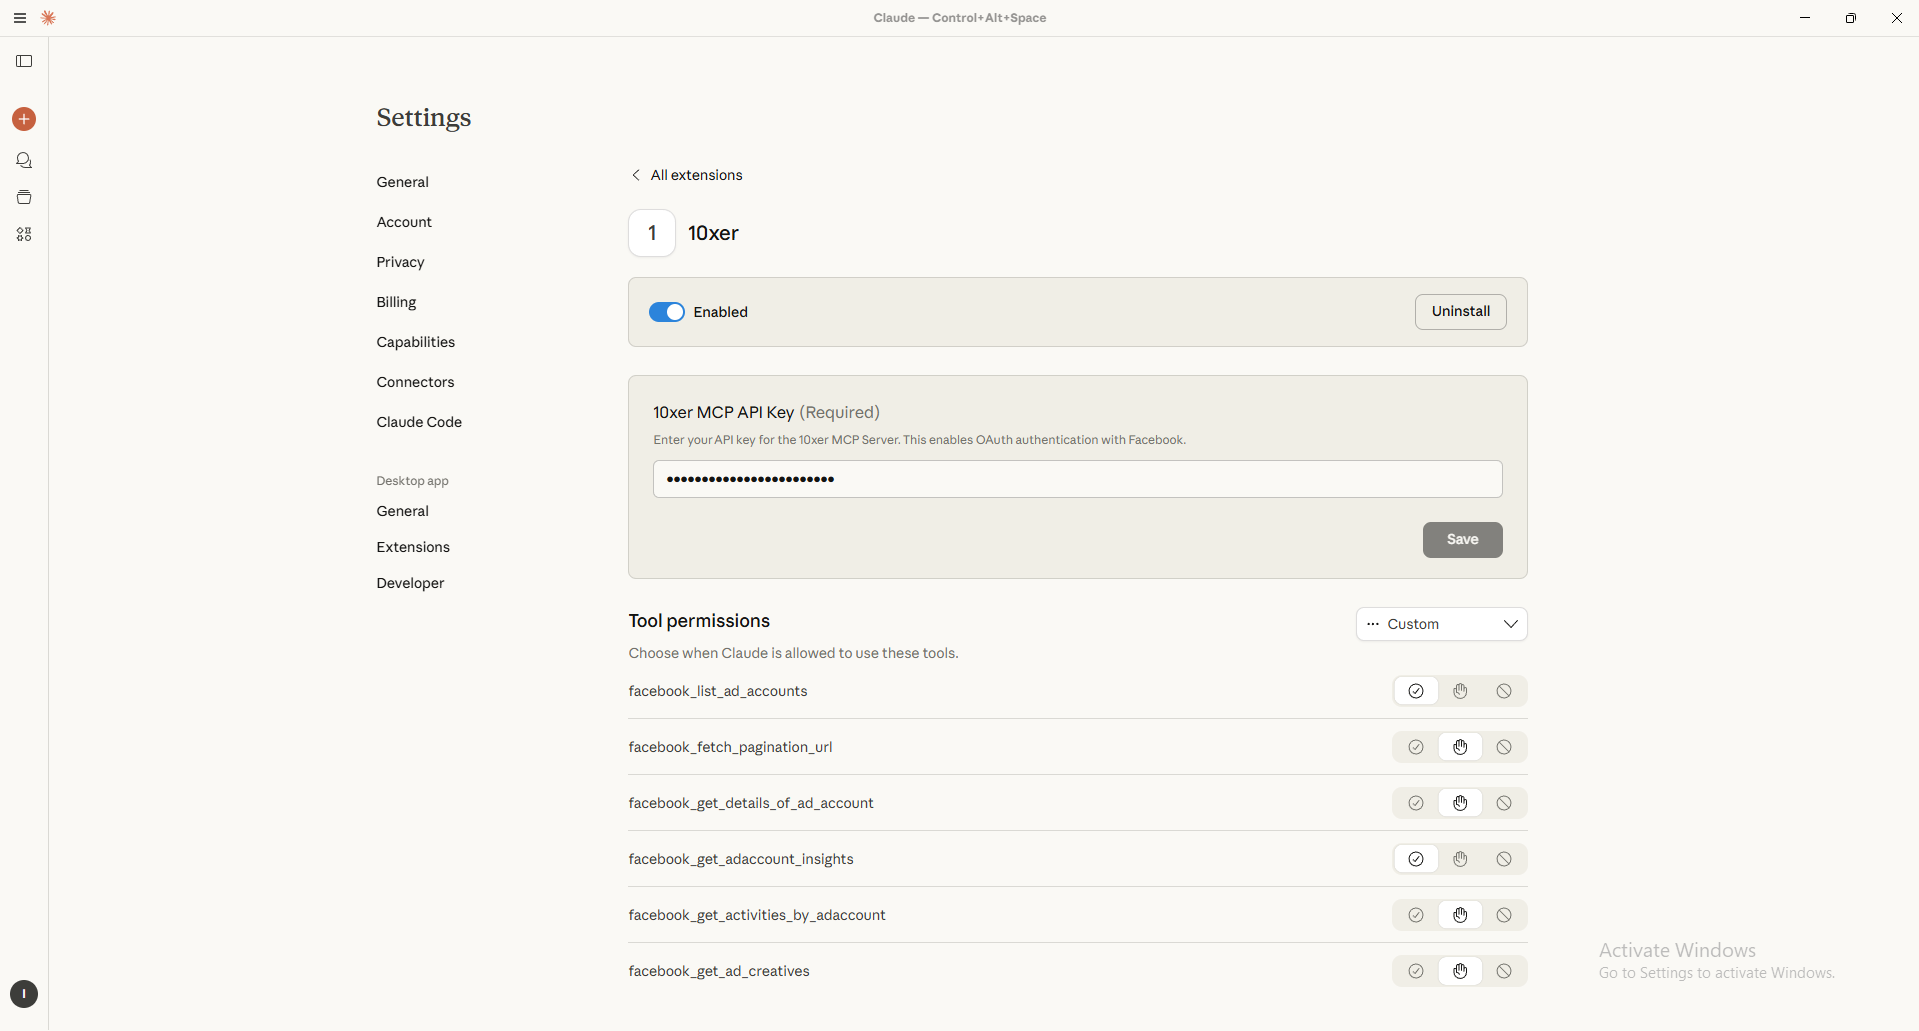Block the facebook_list_ad_accounts tool

pyautogui.click(x=1504, y=691)
